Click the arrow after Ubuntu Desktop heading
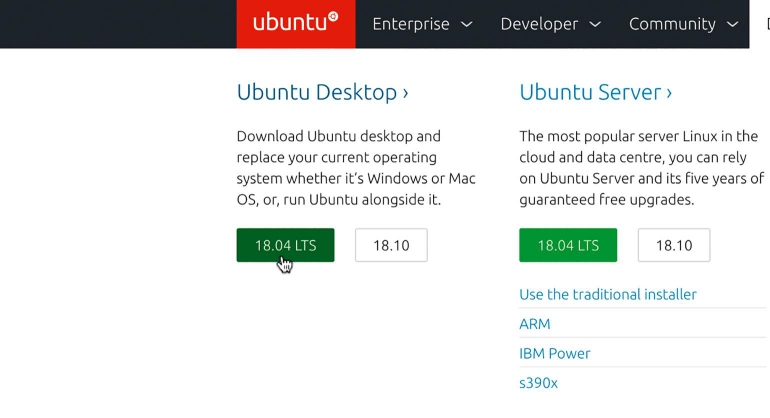Image resolution: width=770 pixels, height=418 pixels. click(405, 93)
